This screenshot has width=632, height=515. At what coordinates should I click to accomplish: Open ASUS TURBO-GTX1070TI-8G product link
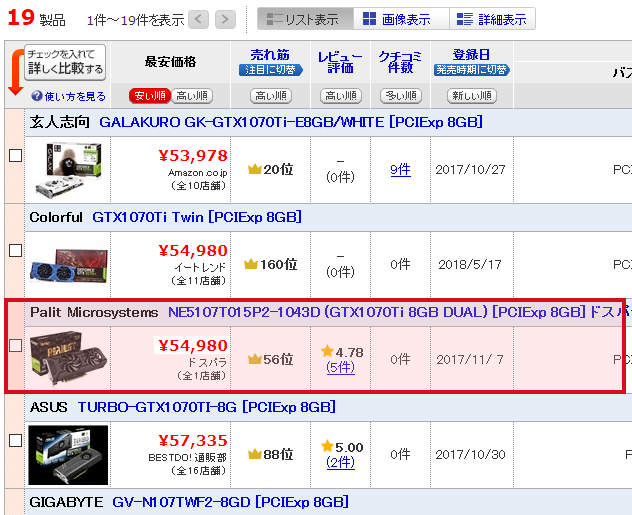pyautogui.click(x=207, y=407)
